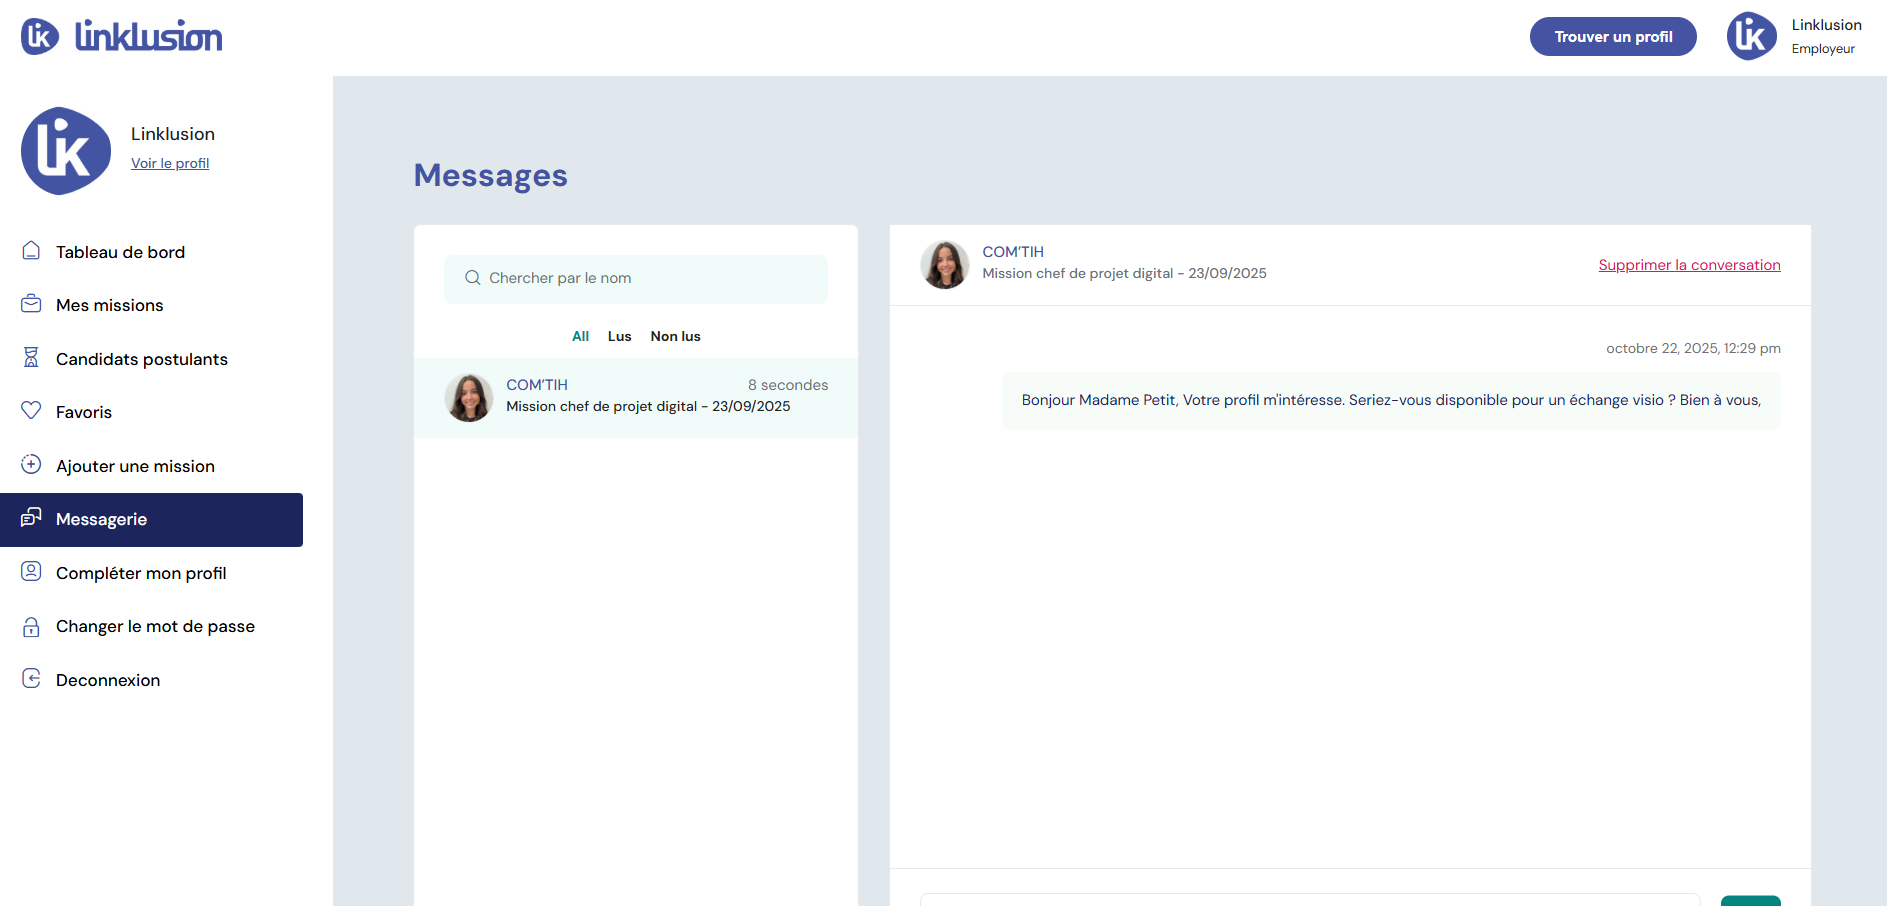Viewport: 1887px width, 906px height.
Task: Open the COM'TIH conversation in the list
Action: 636,397
